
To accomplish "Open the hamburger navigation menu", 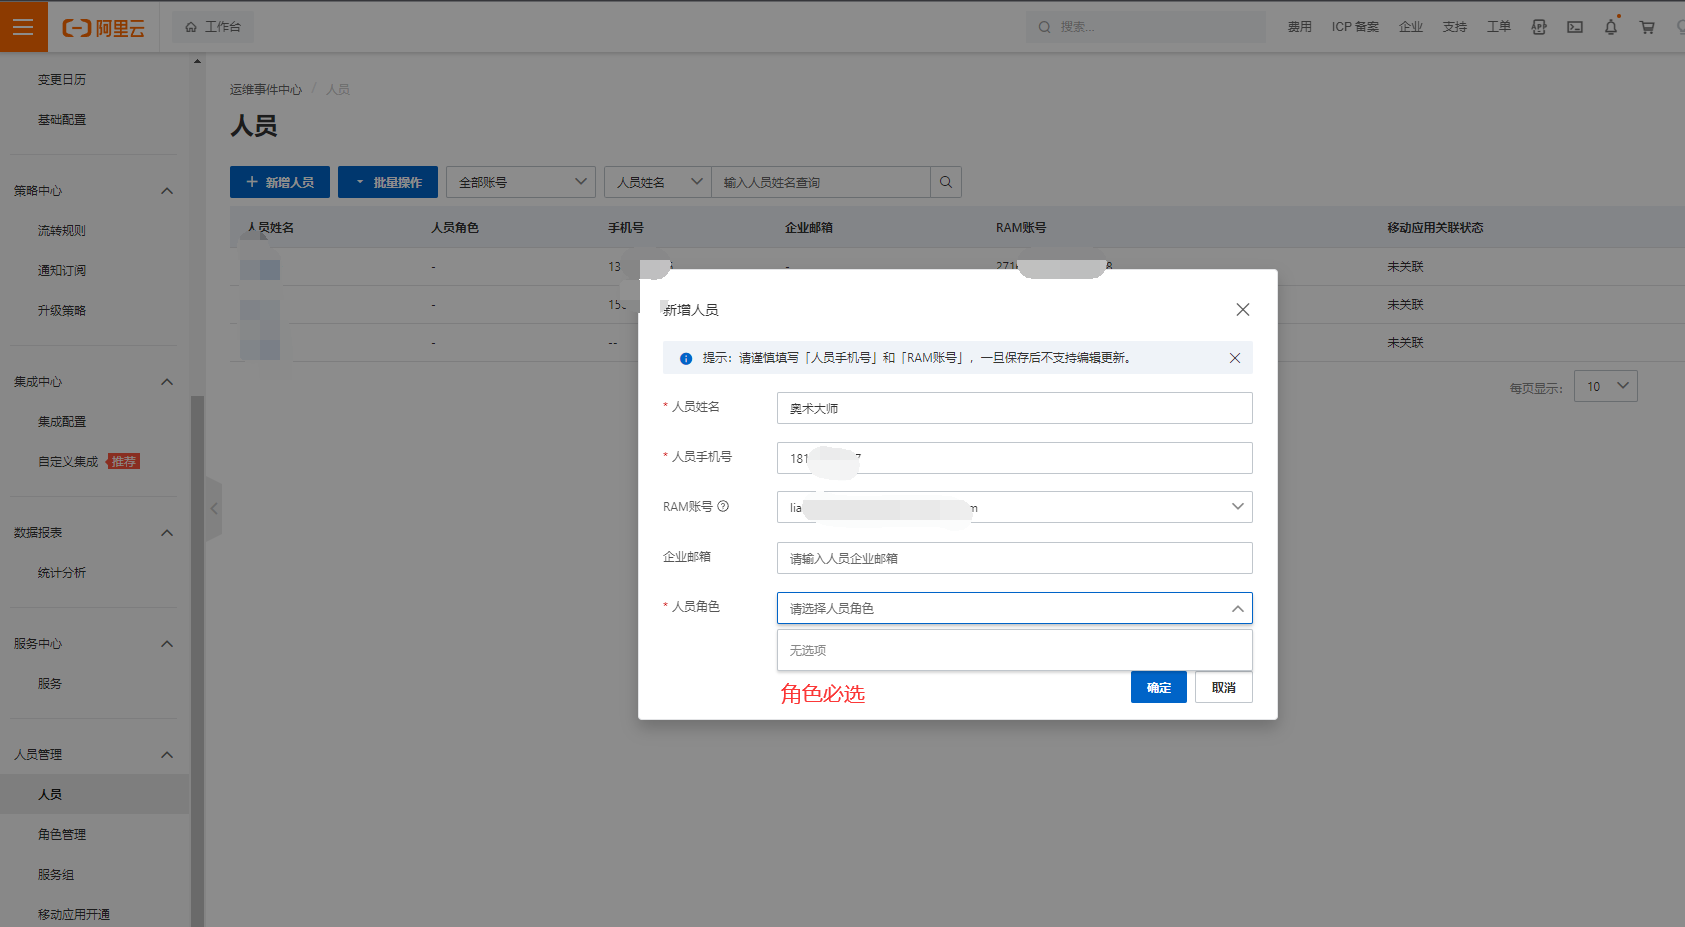I will click(23, 27).
